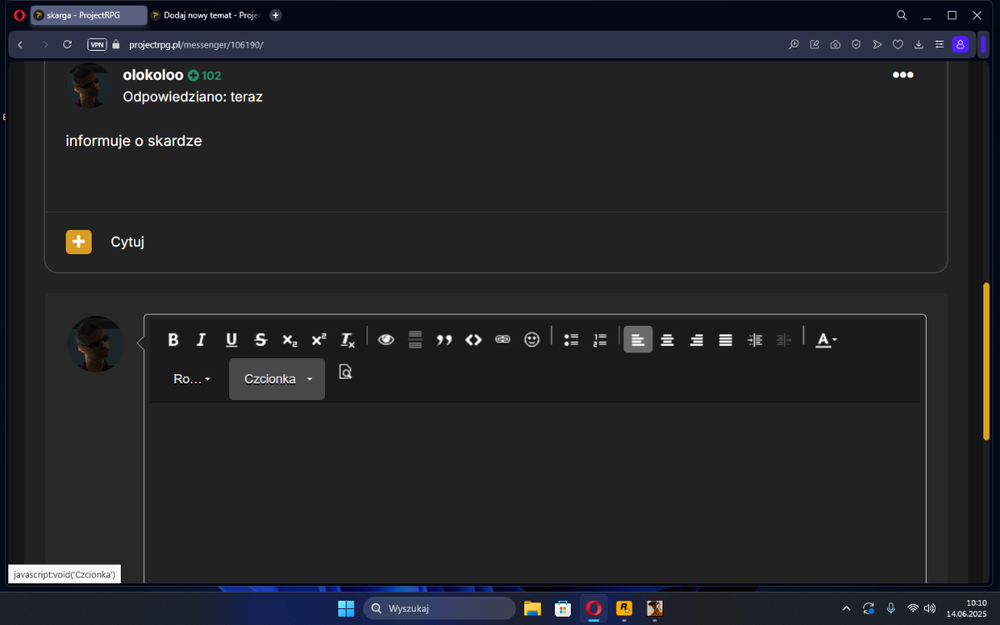Switch to the skarga - ProjectRPG tab
The width and height of the screenshot is (1000, 625).
click(x=89, y=15)
